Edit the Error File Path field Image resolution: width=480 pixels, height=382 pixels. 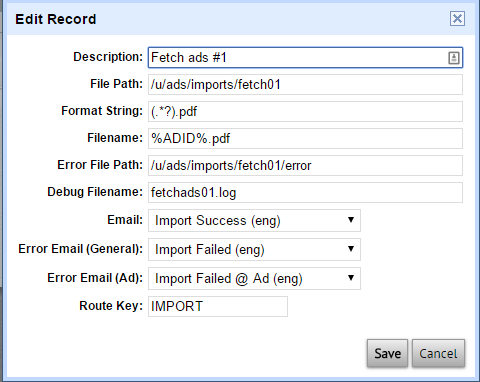305,166
